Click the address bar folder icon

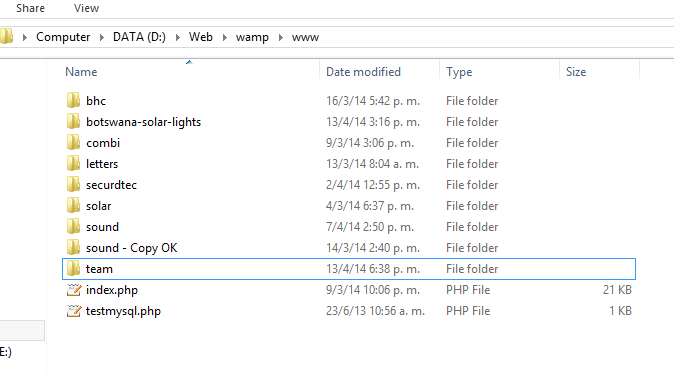click(6, 37)
